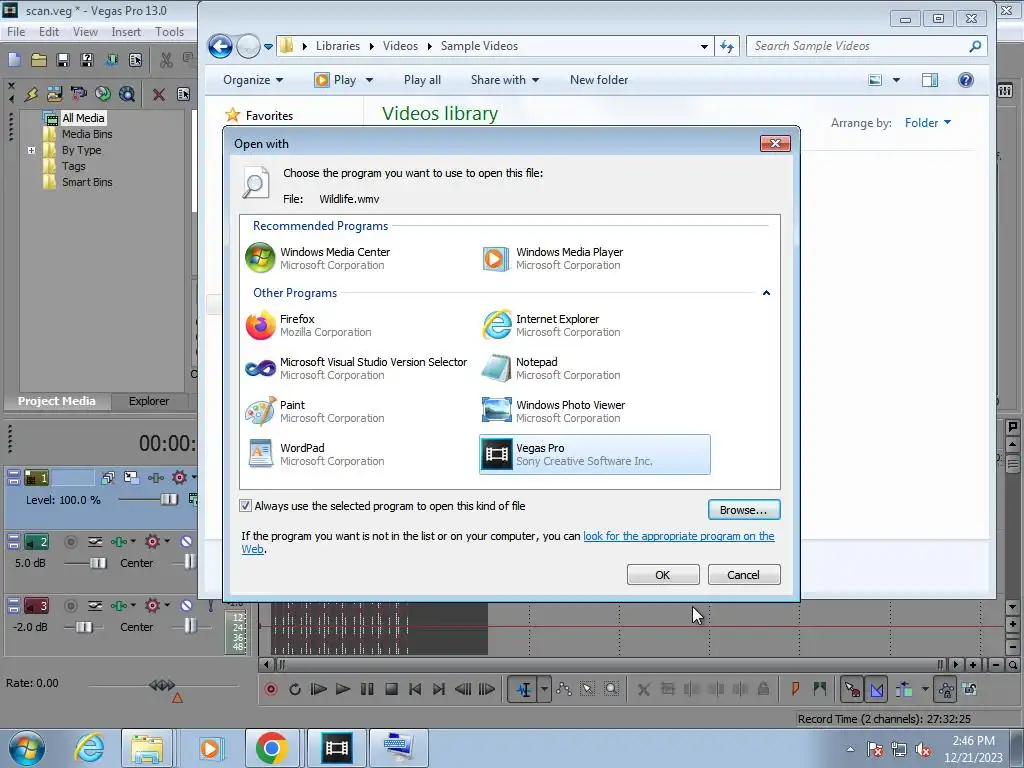Click the Browse... button

tap(744, 509)
